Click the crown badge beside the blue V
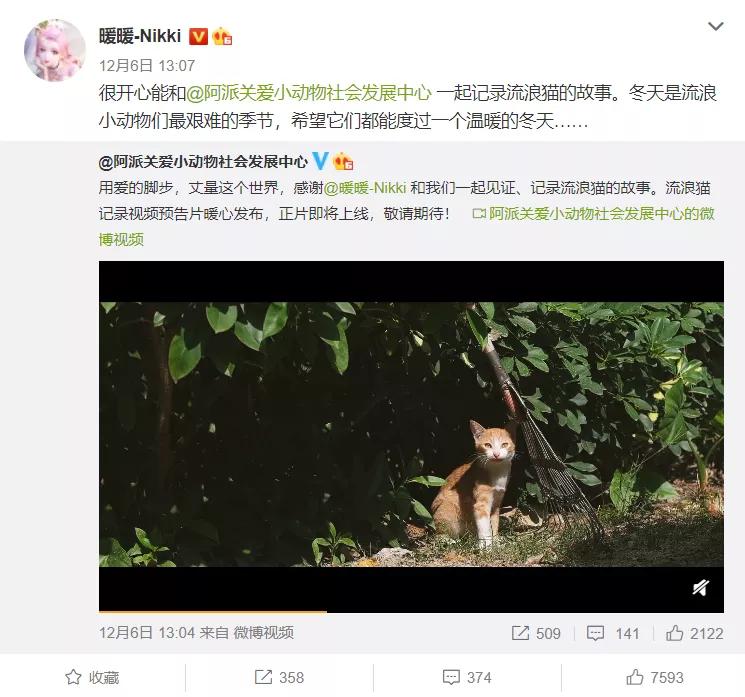Screen dimensions: 745x697 (x=343, y=162)
